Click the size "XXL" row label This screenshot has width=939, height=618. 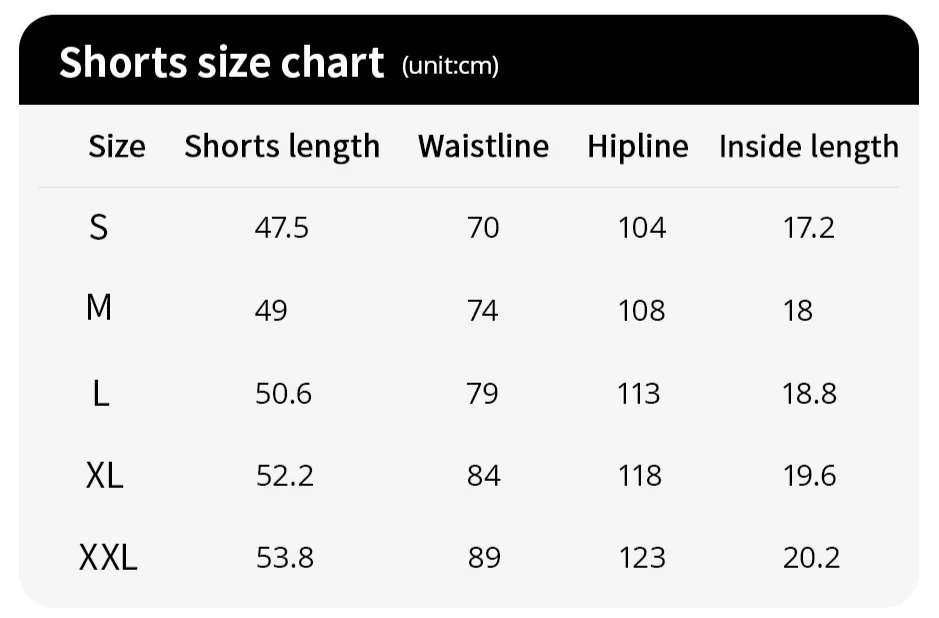point(108,557)
